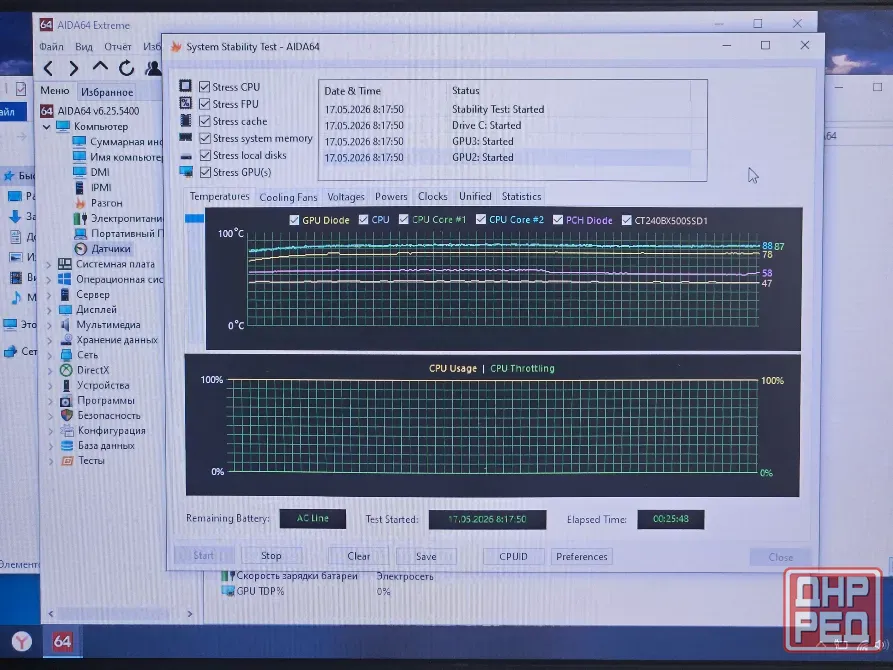The image size is (893, 670).
Task: Open the Clocks tab
Action: [x=432, y=197]
